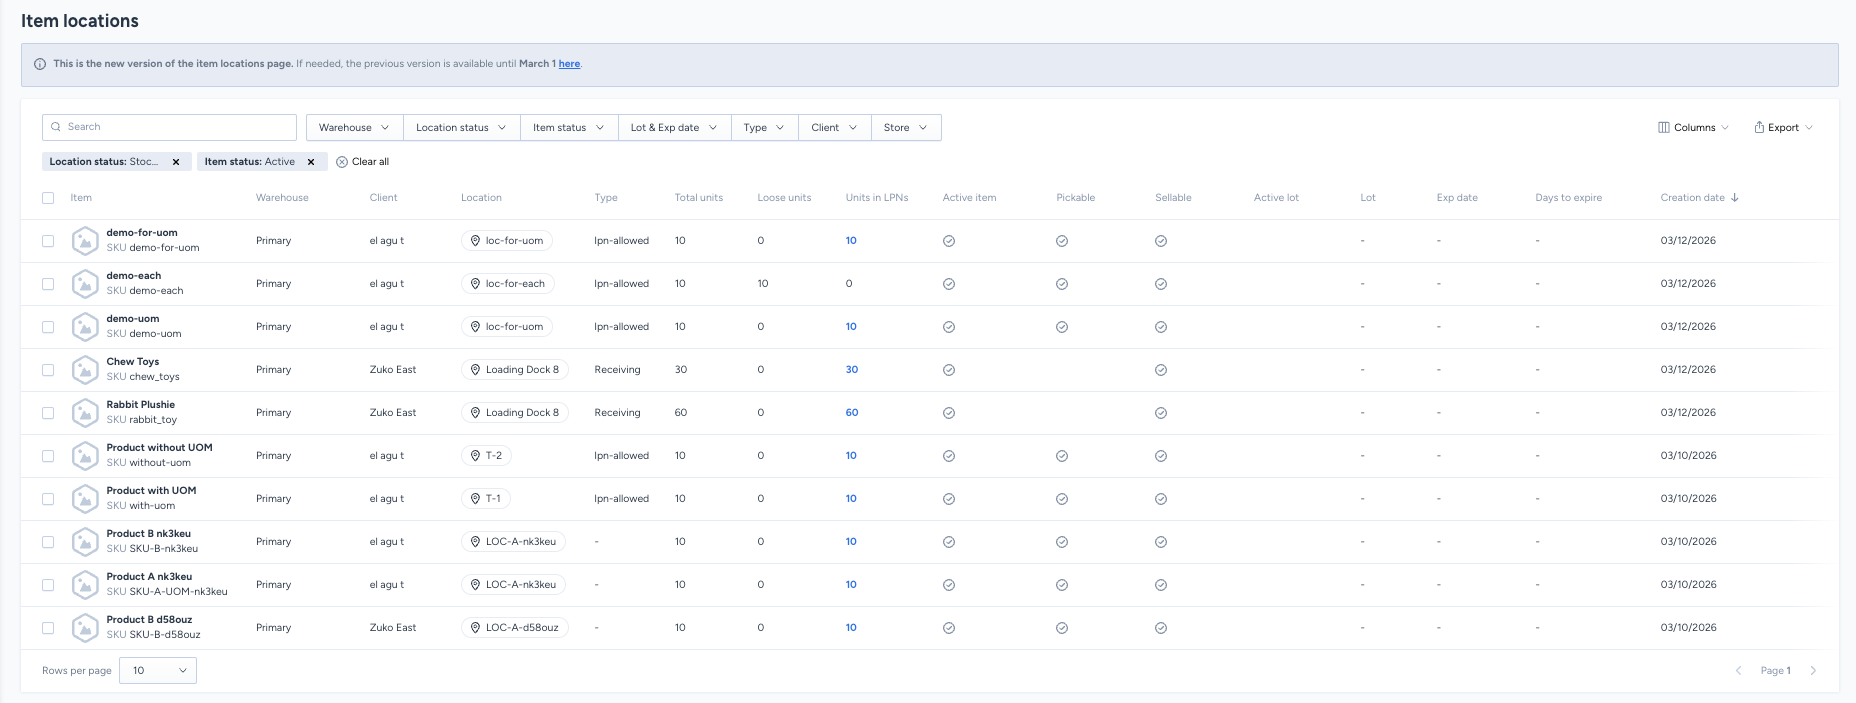
Task: Click the Chew Toys product image icon
Action: [85, 370]
